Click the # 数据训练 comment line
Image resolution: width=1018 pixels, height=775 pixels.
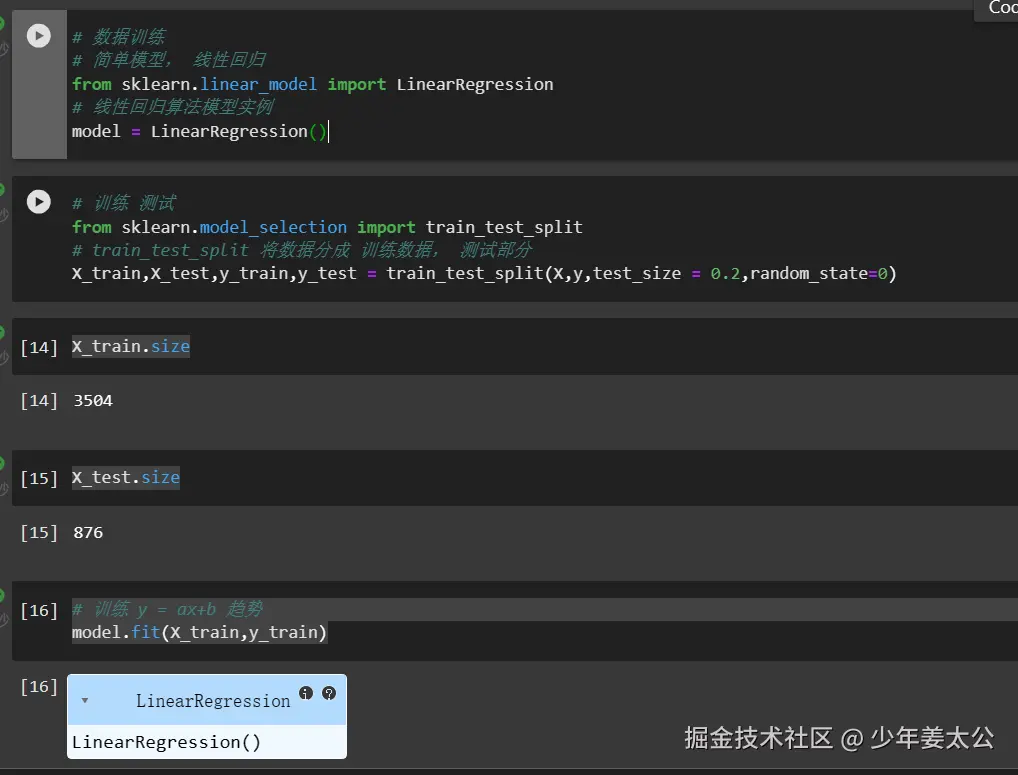click(x=119, y=36)
